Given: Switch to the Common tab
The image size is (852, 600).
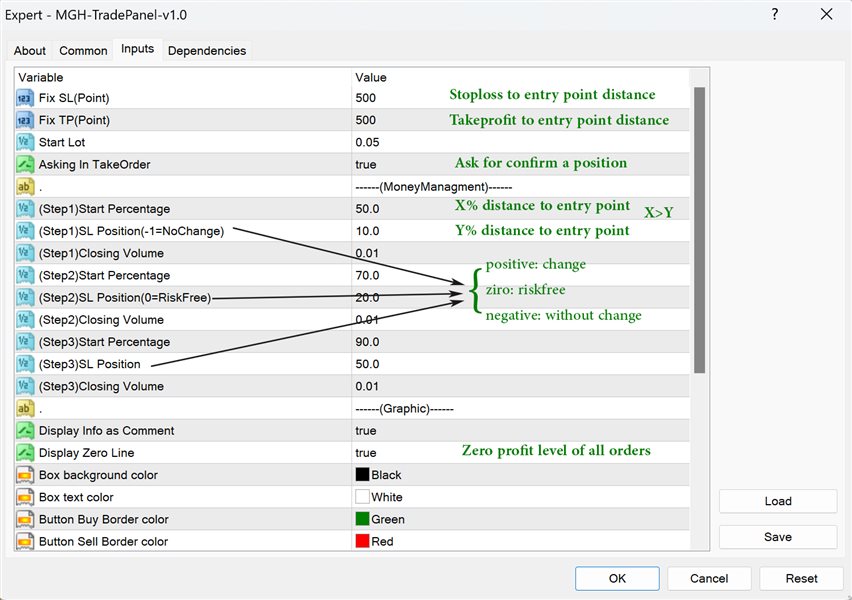Looking at the screenshot, I should [83, 51].
